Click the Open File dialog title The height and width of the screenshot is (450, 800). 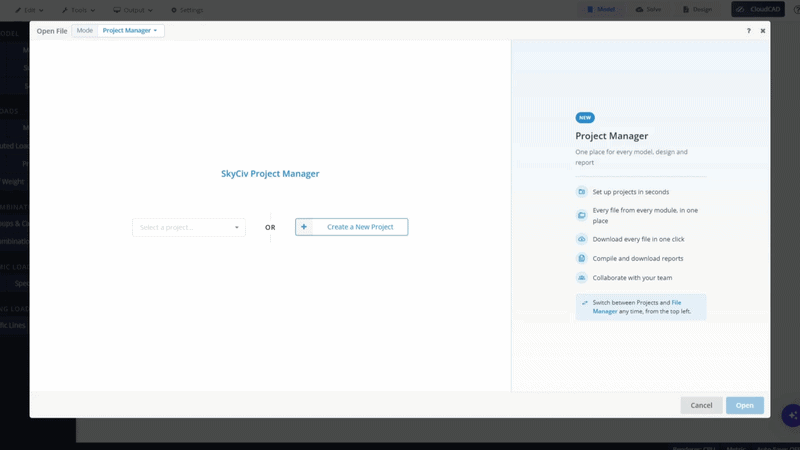click(x=52, y=31)
